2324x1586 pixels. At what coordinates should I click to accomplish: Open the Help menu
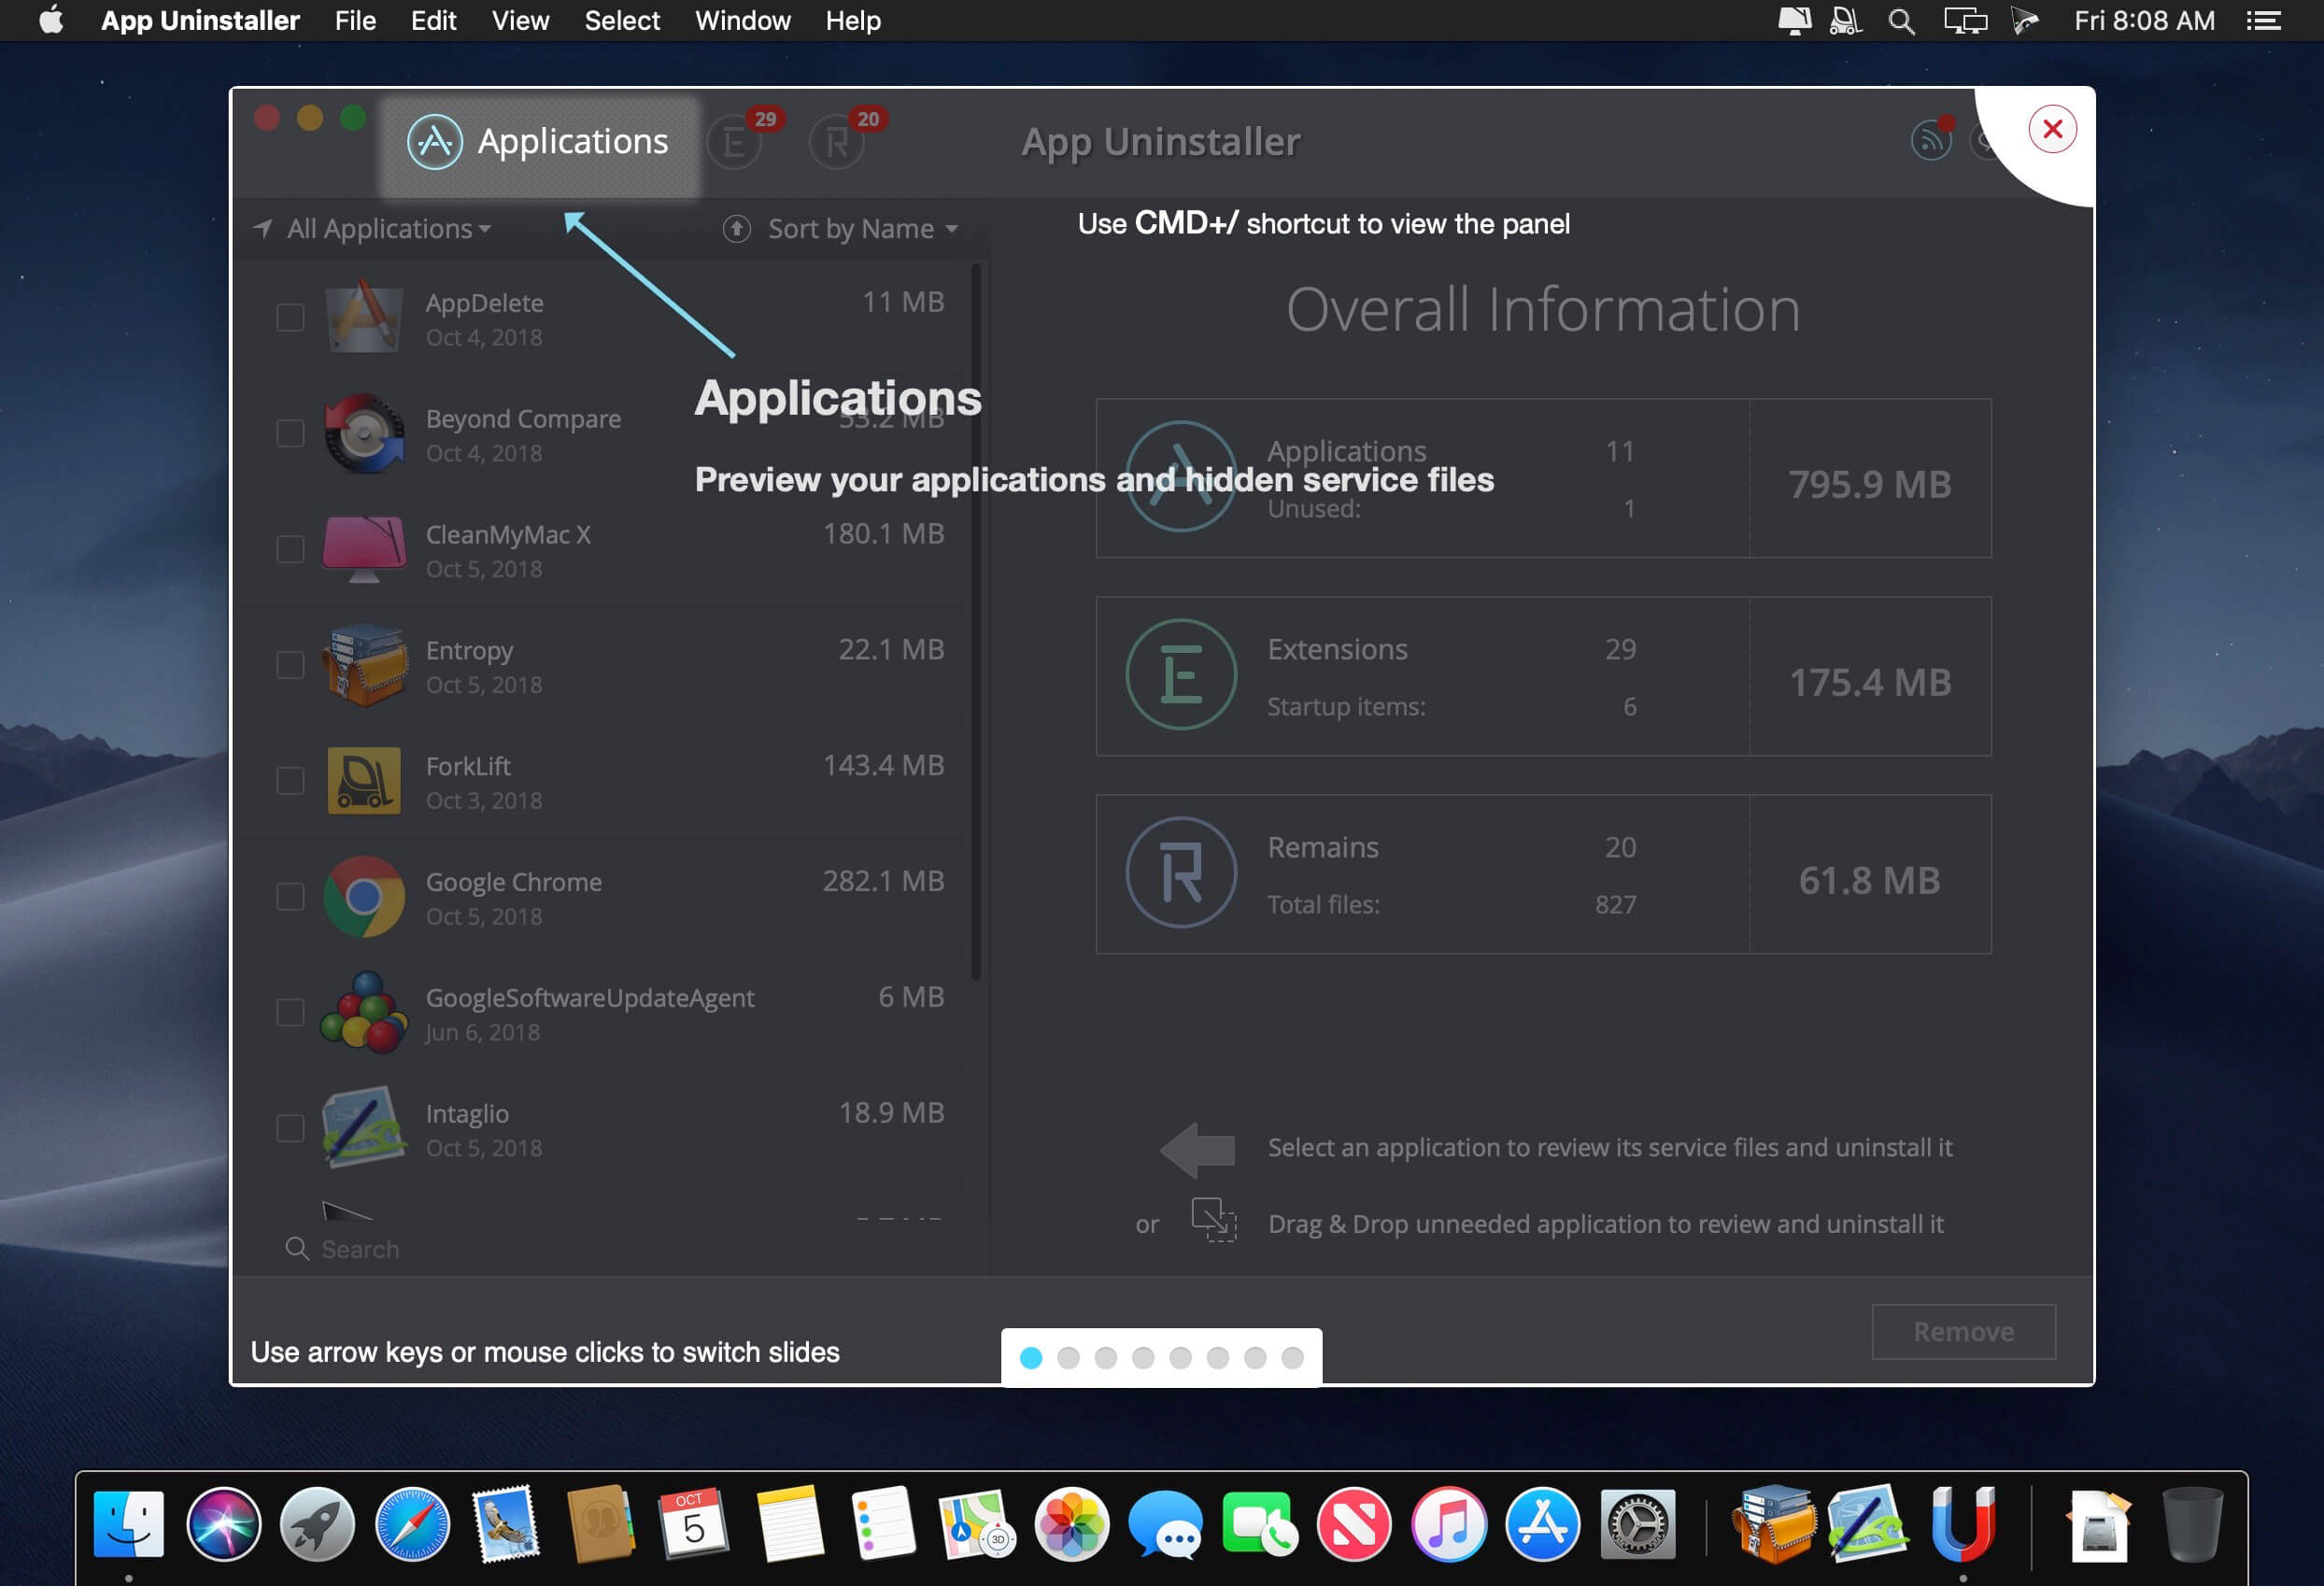853,21
